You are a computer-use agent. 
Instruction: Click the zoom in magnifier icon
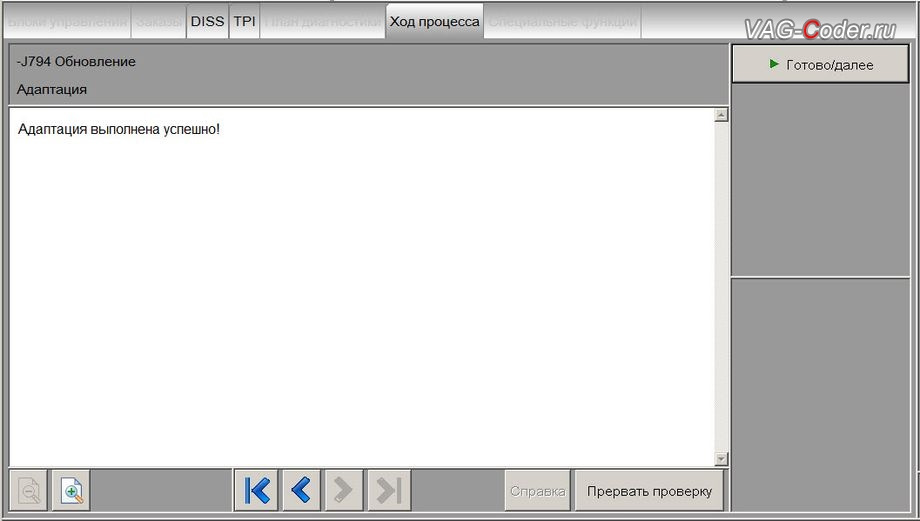pyautogui.click(x=71, y=490)
